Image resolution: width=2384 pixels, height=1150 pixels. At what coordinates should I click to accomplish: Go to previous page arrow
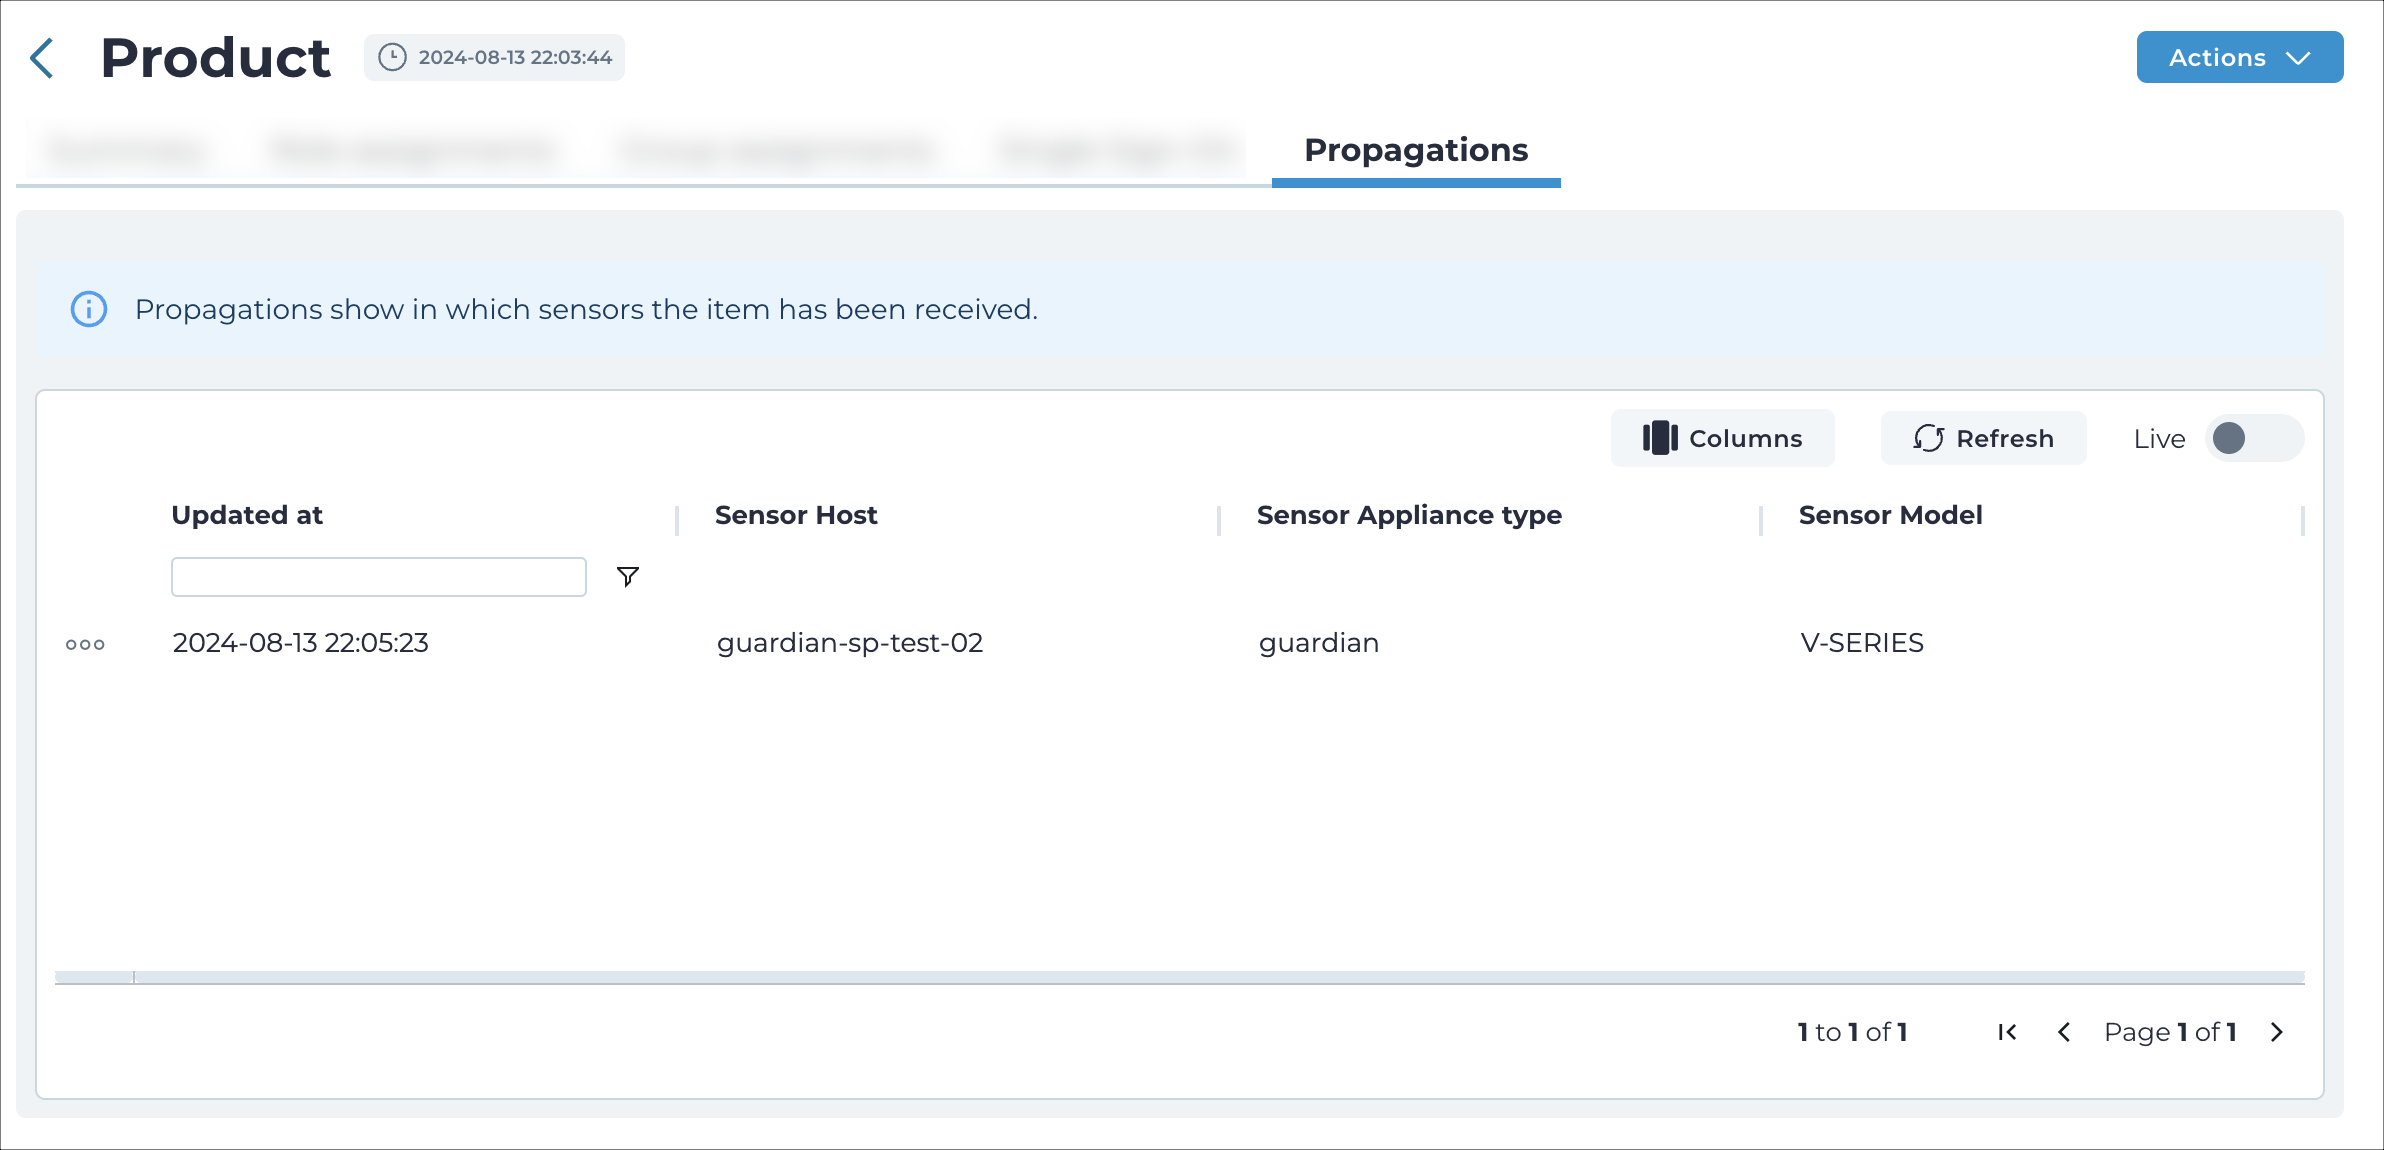[x=2064, y=1032]
